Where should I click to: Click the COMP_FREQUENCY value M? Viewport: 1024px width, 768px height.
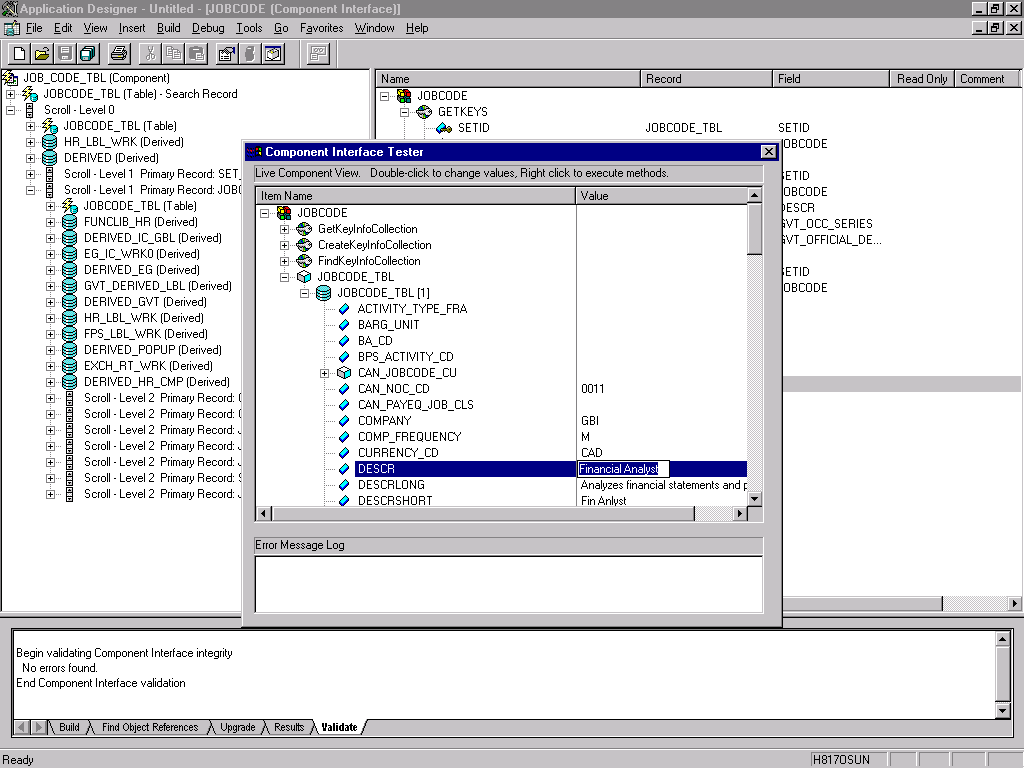click(585, 437)
